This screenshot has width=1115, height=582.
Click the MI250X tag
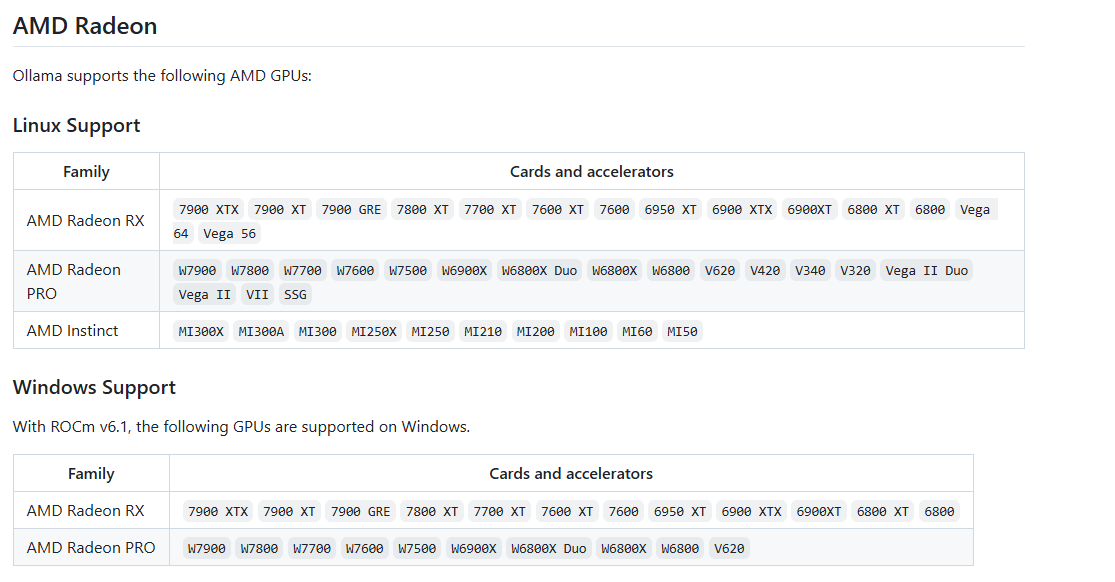[374, 332]
